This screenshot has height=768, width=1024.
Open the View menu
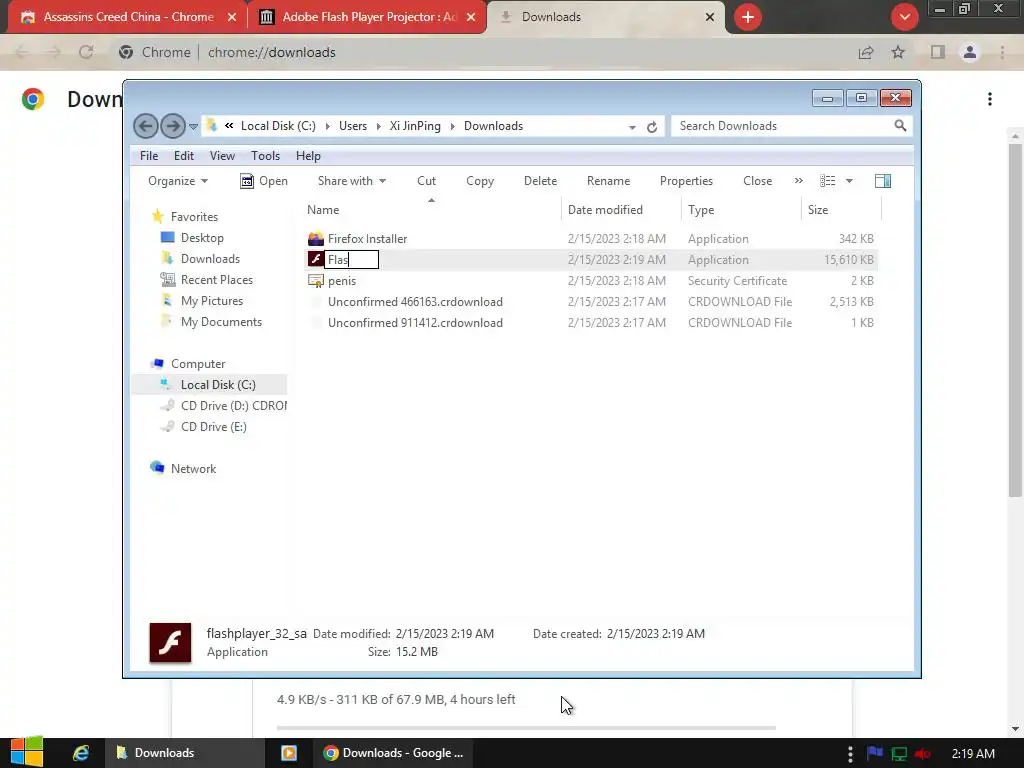tap(222, 155)
